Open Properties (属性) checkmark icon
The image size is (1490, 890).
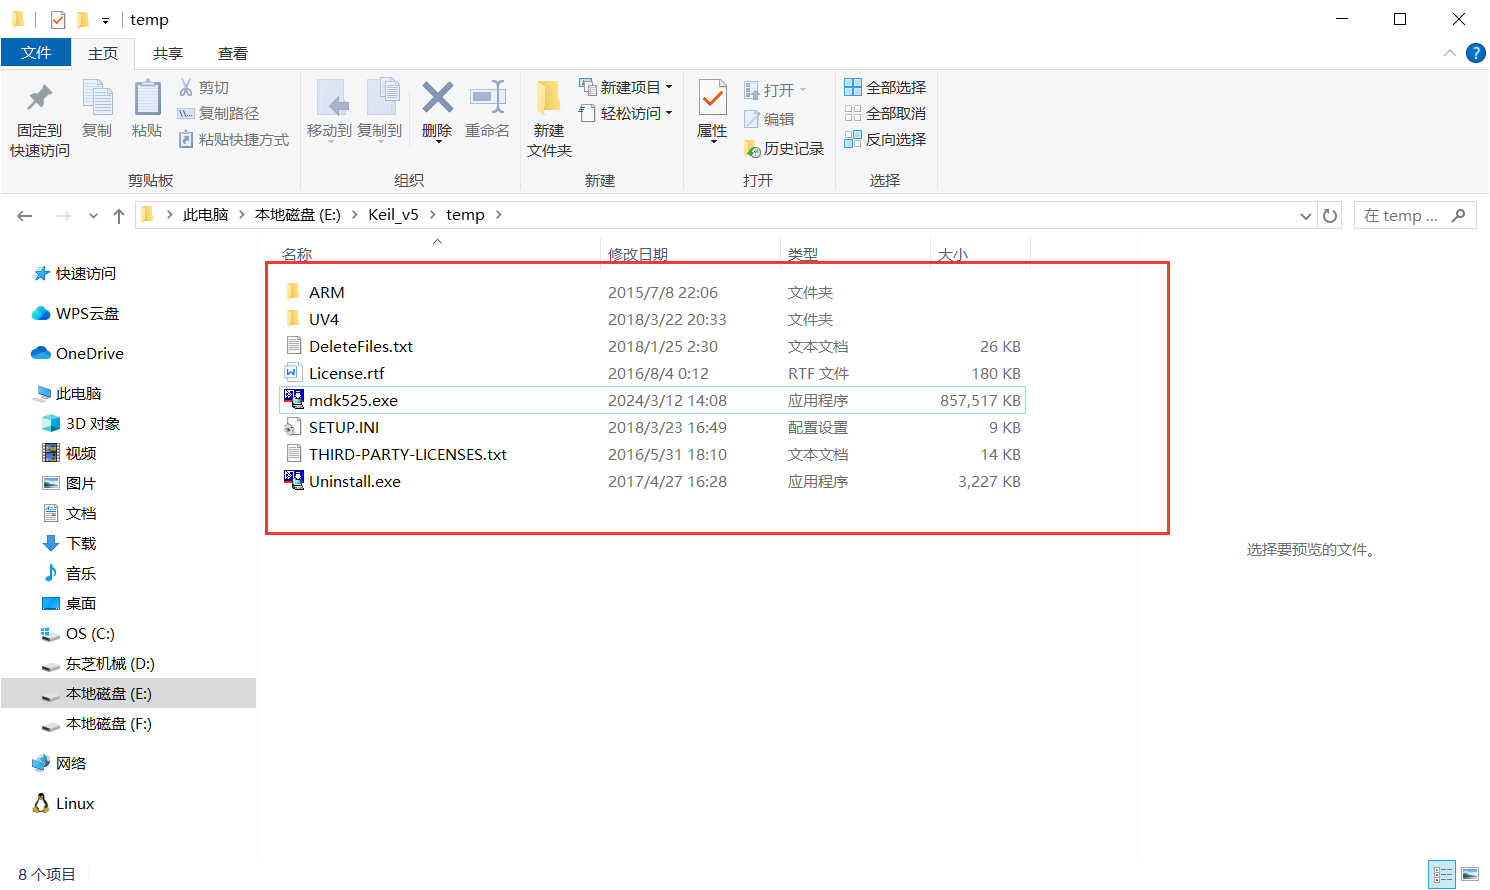712,98
